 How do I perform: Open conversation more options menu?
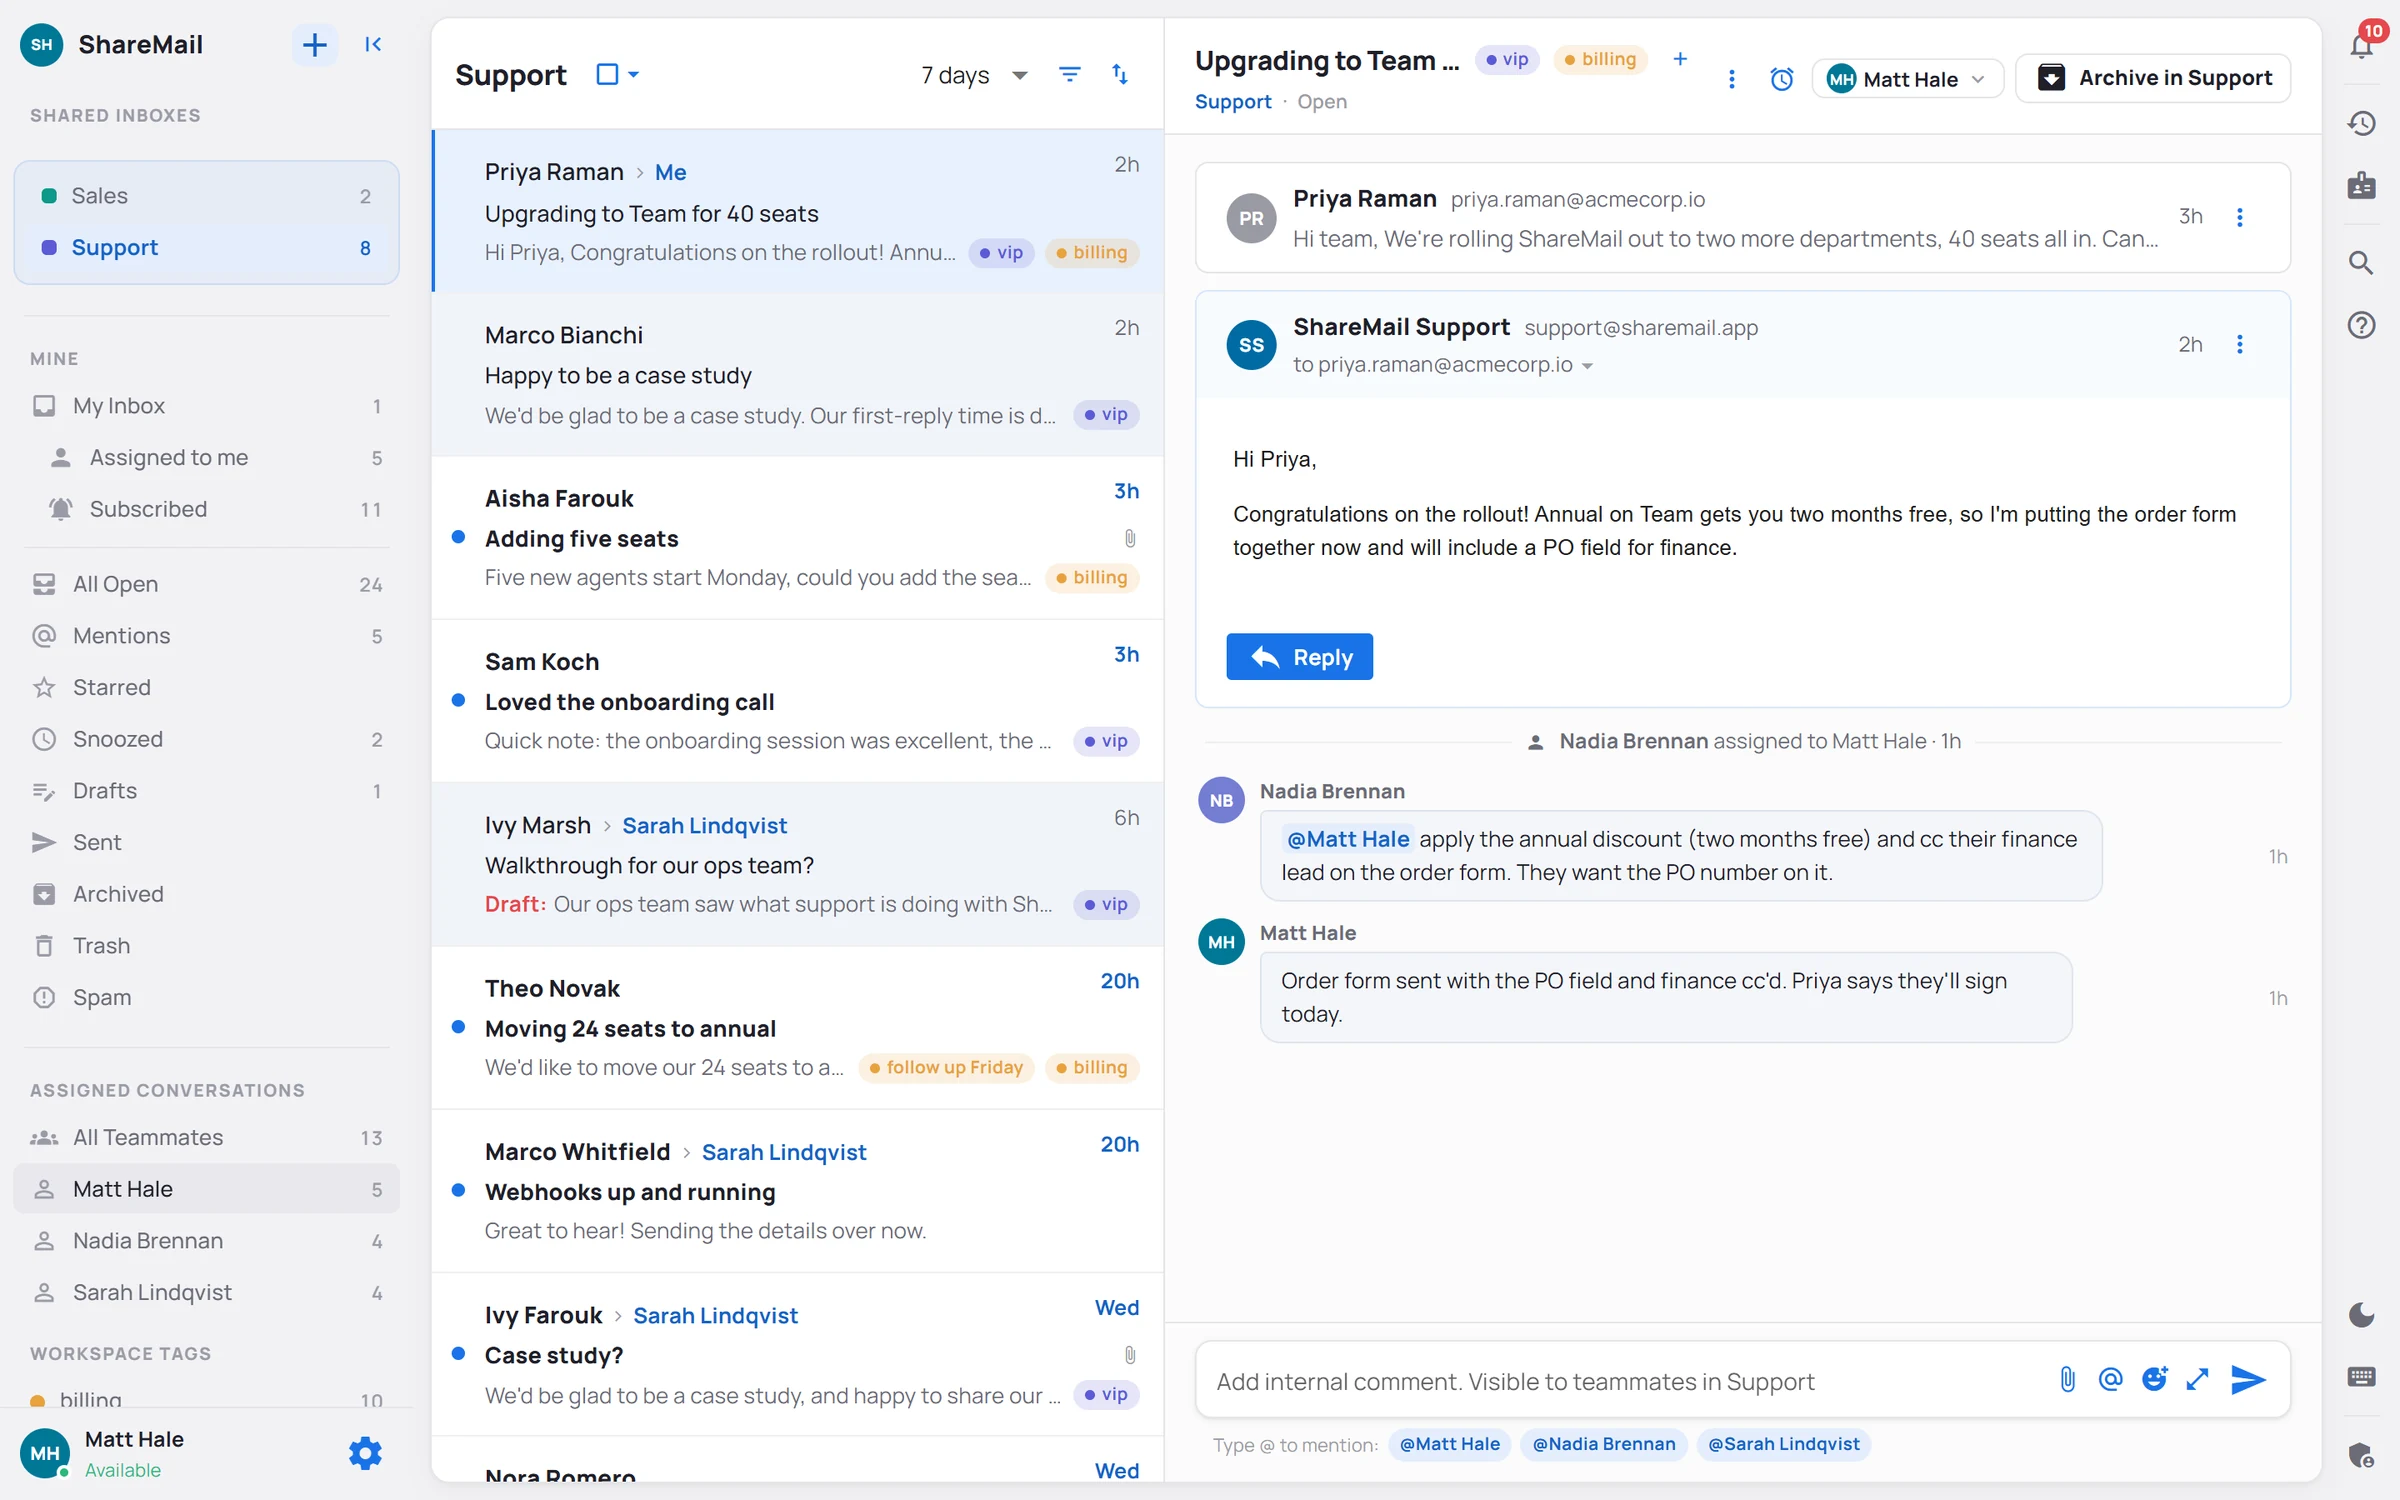[x=1732, y=79]
